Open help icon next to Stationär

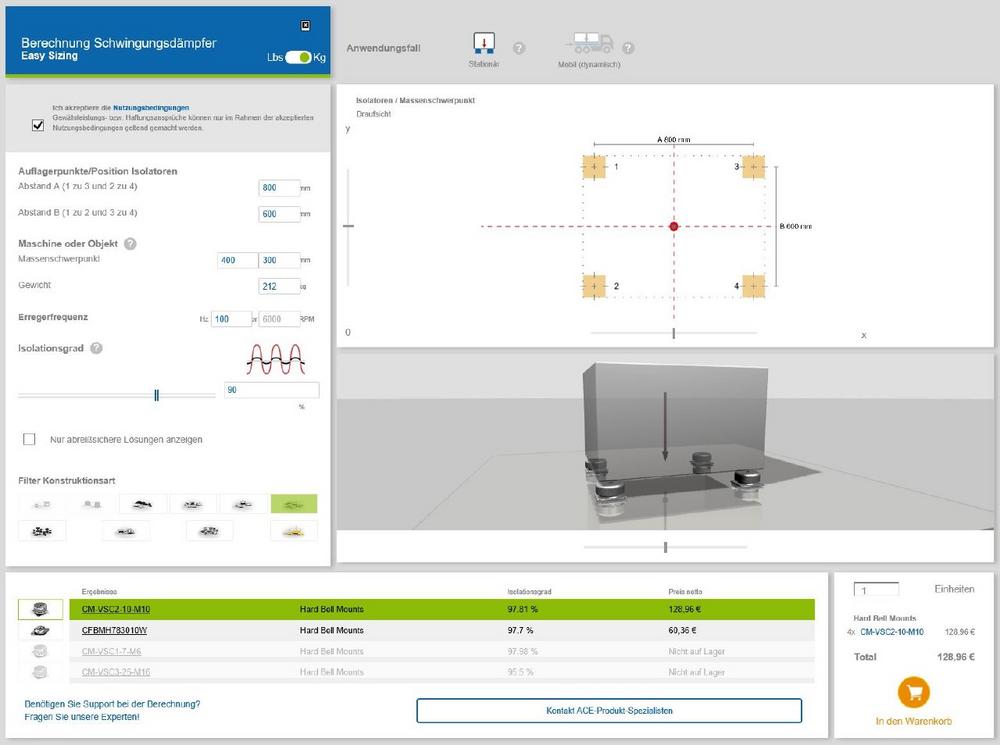click(x=519, y=48)
